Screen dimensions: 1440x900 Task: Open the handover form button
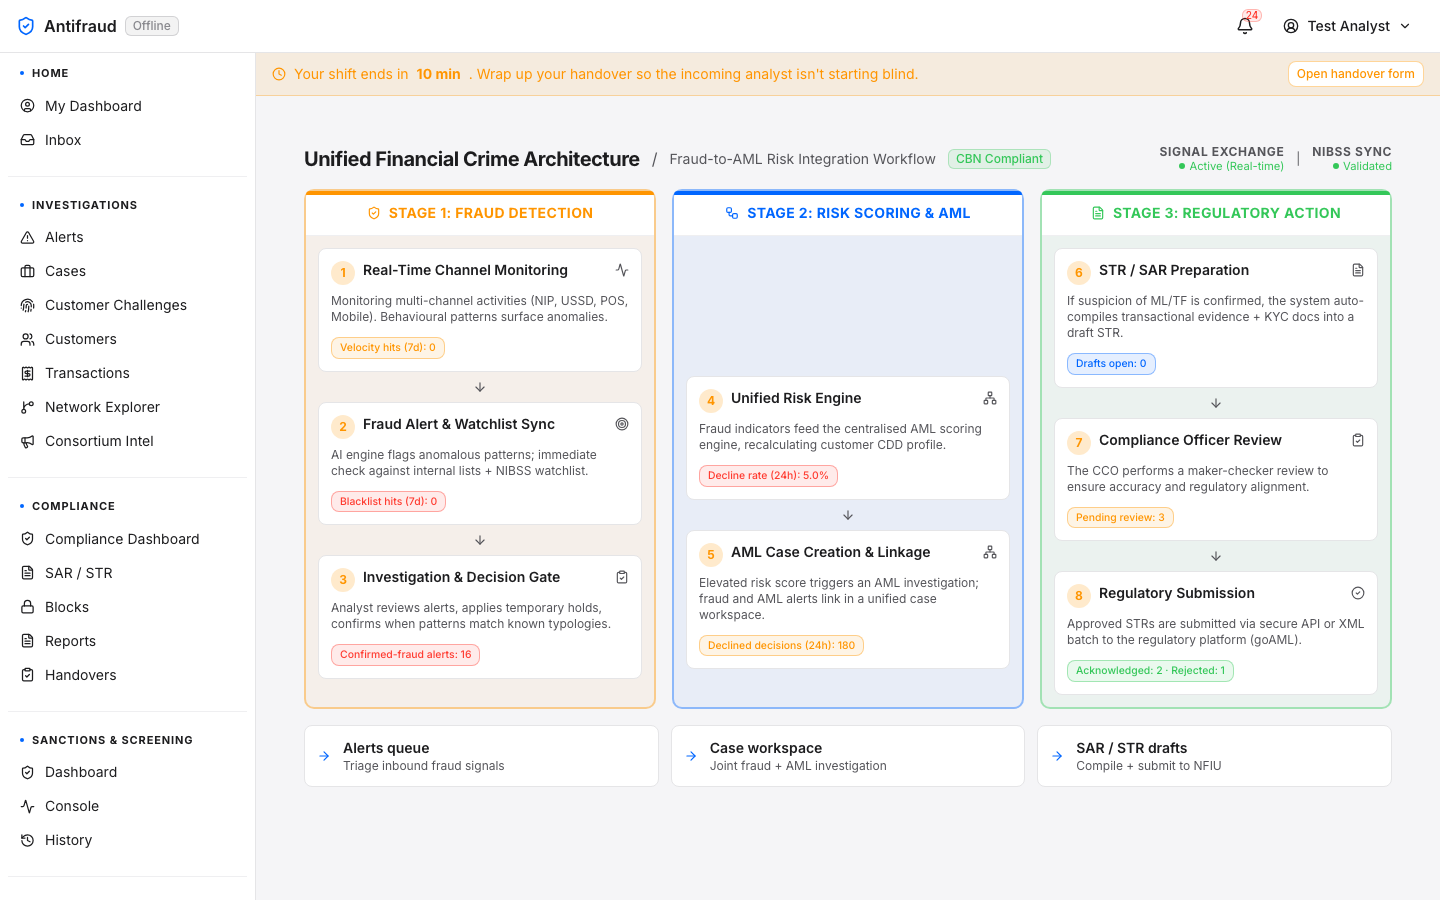(x=1355, y=74)
